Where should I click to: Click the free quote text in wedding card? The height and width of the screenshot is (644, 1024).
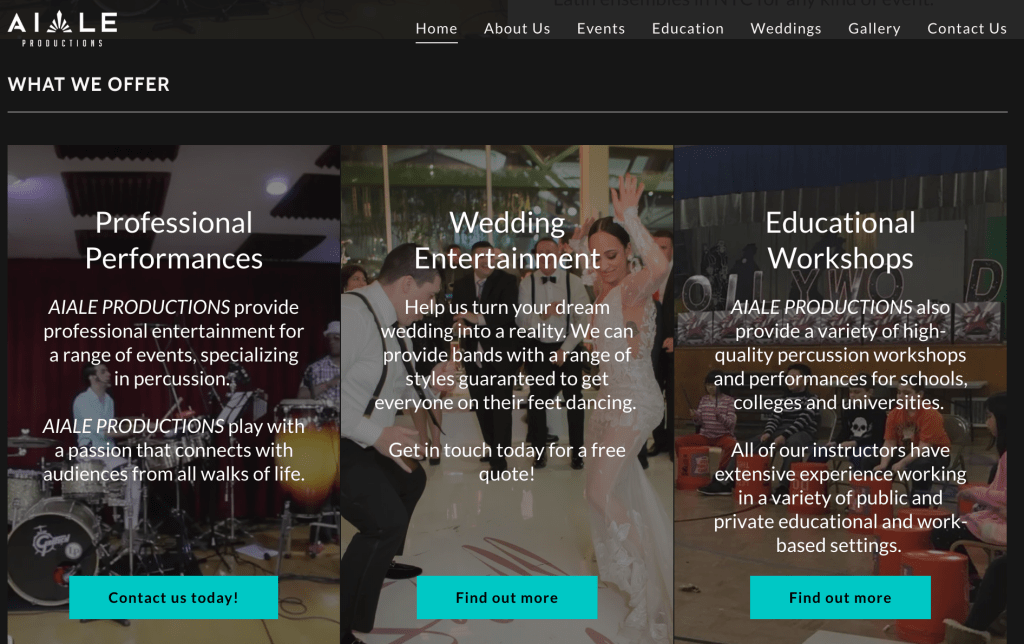[507, 462]
